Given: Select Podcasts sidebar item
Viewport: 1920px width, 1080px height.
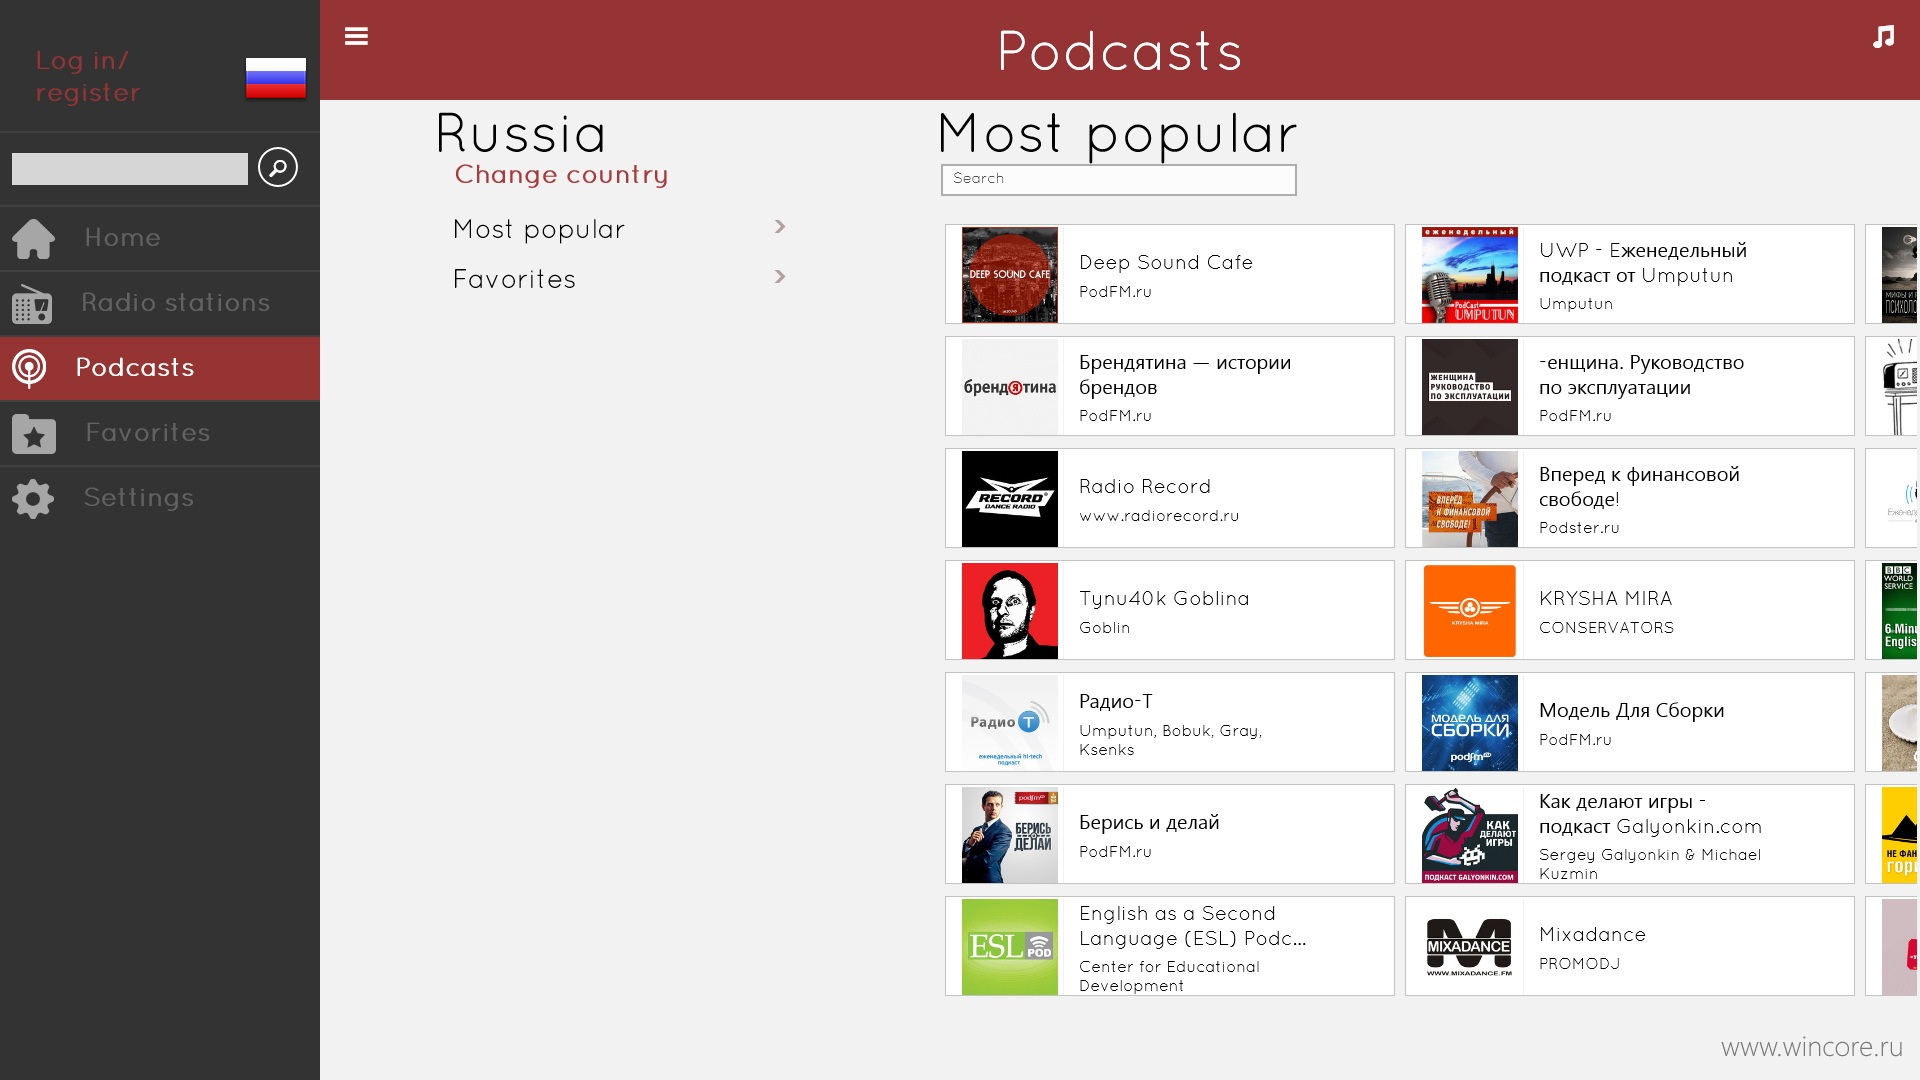Looking at the screenshot, I should click(160, 368).
